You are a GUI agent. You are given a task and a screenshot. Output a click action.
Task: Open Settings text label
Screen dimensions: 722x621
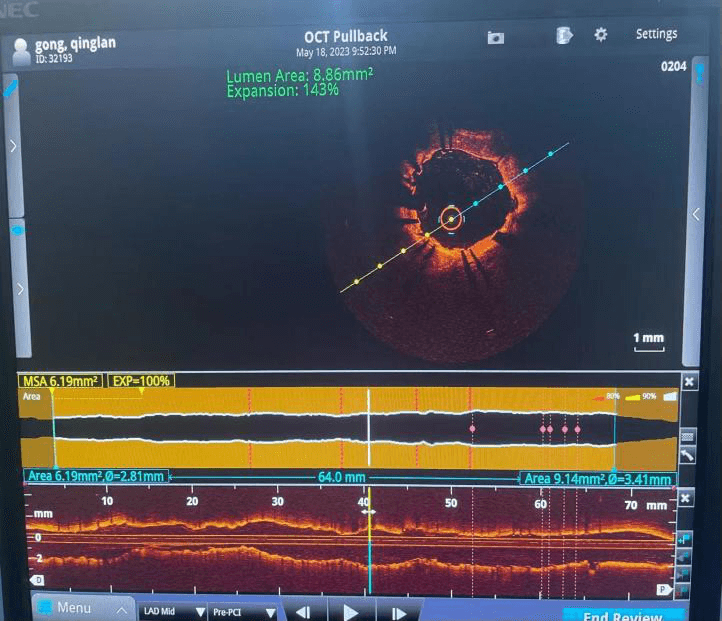point(656,34)
